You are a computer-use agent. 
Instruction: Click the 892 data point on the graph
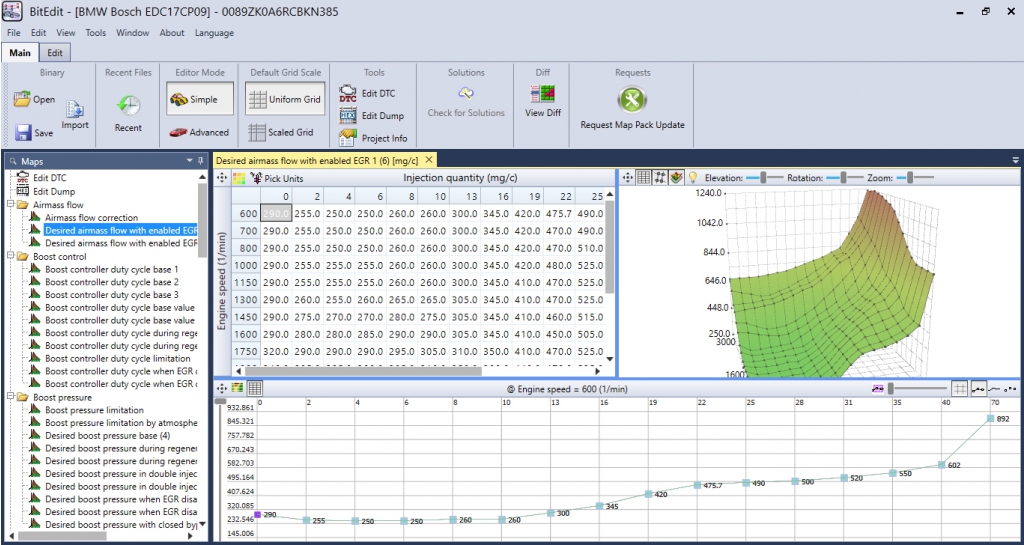point(991,419)
